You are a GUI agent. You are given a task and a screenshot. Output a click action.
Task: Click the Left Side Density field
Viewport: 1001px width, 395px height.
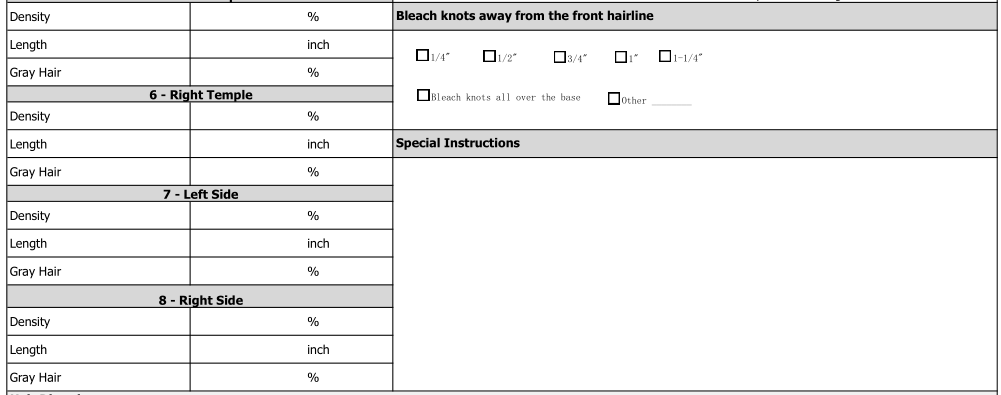pos(291,216)
